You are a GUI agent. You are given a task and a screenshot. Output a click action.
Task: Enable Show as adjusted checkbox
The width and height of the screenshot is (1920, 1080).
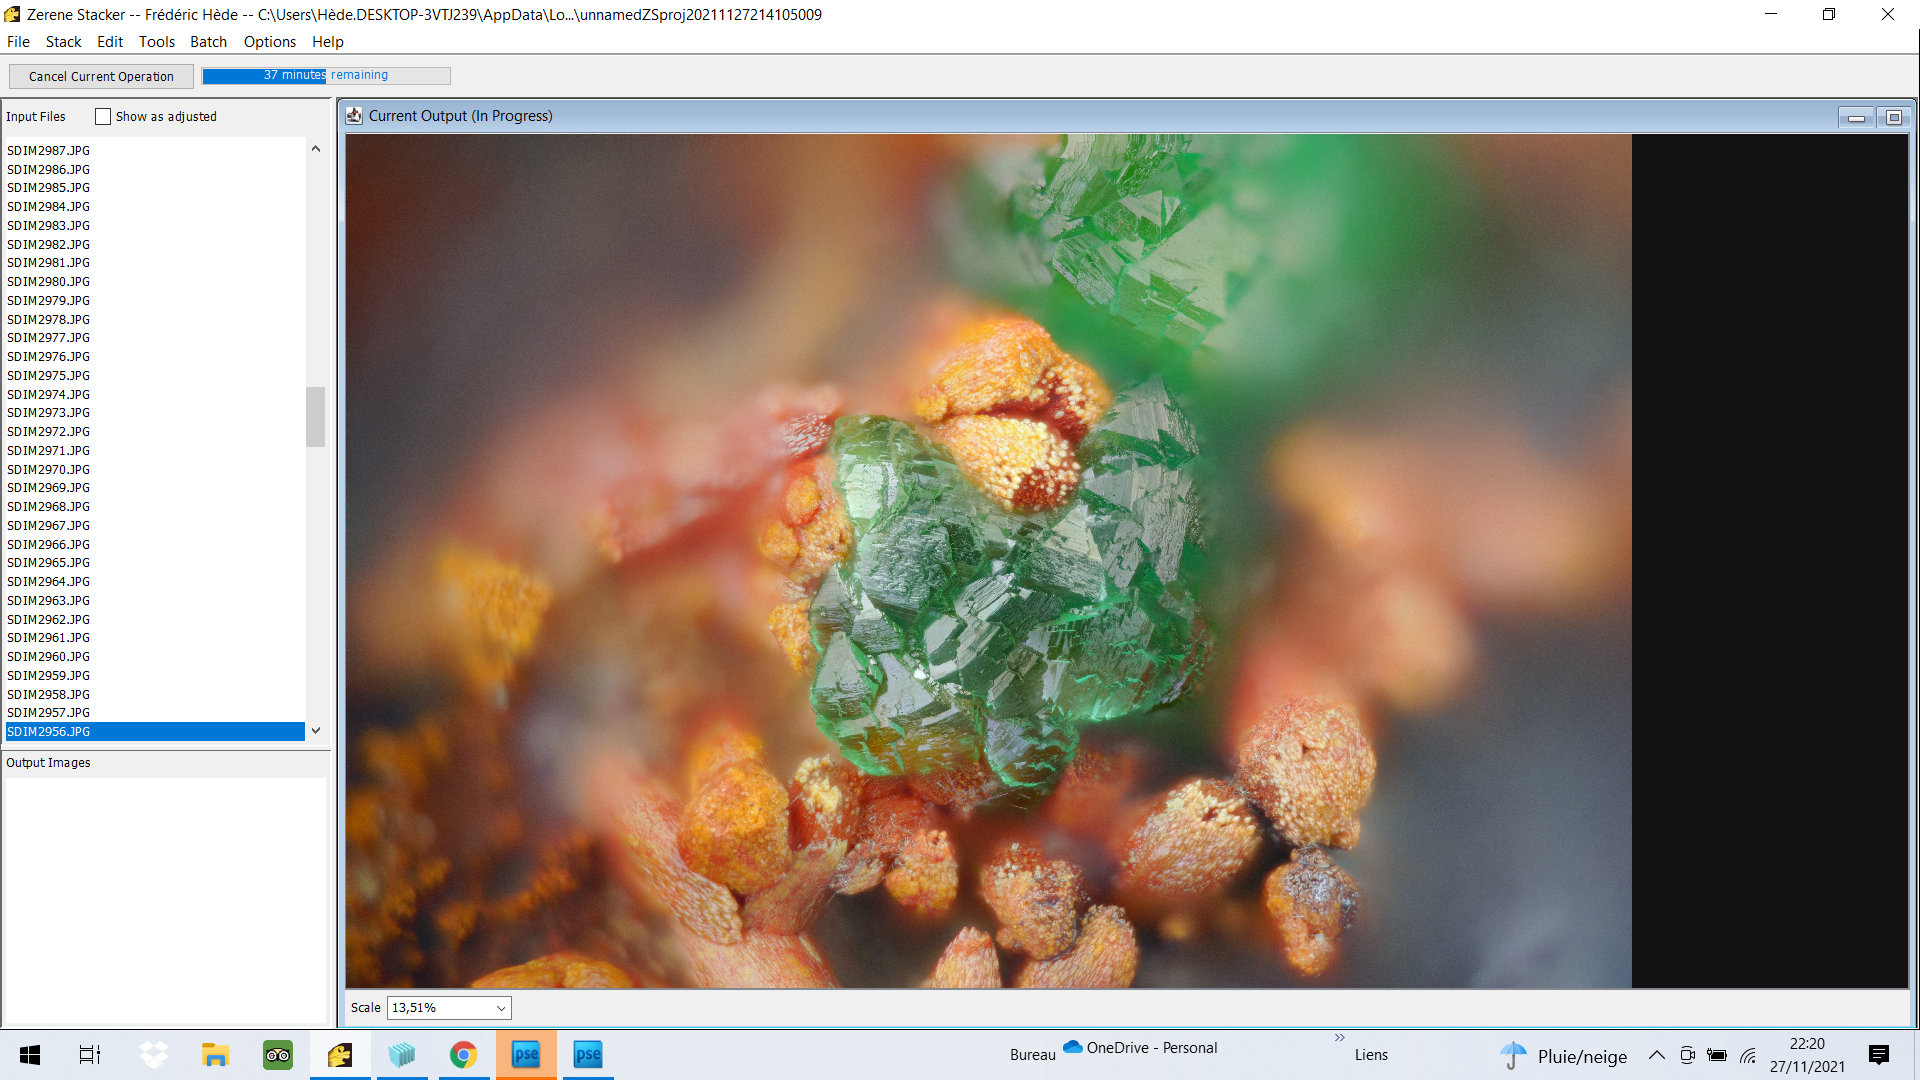[x=103, y=117]
